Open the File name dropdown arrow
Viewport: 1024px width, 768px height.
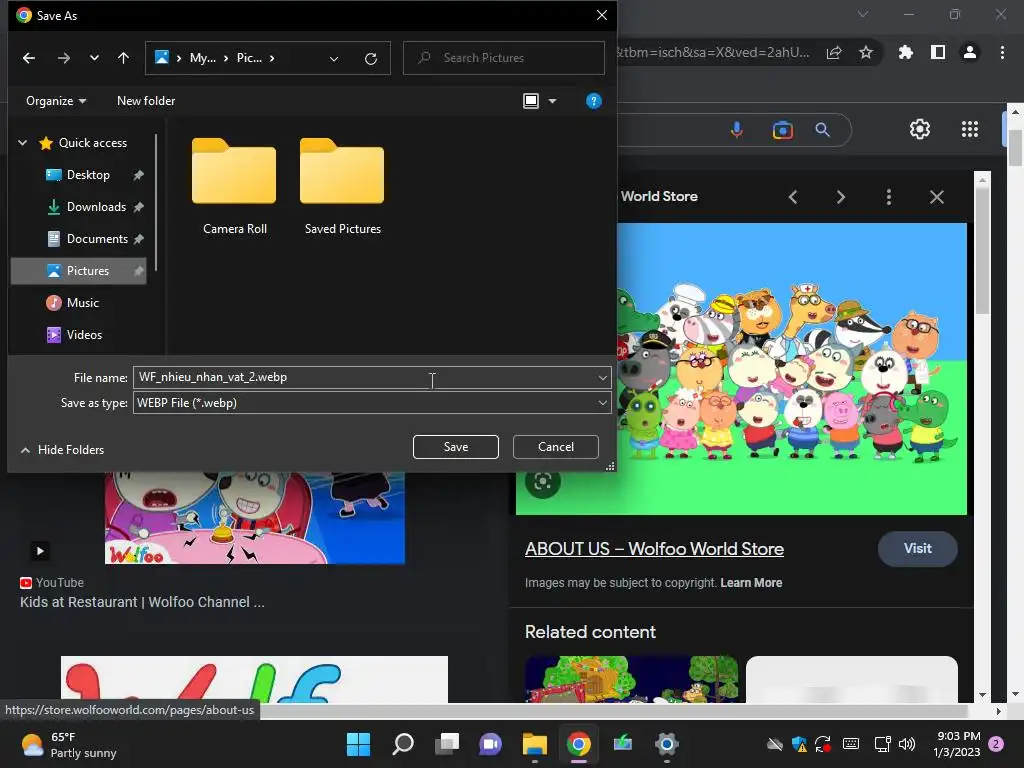point(602,377)
